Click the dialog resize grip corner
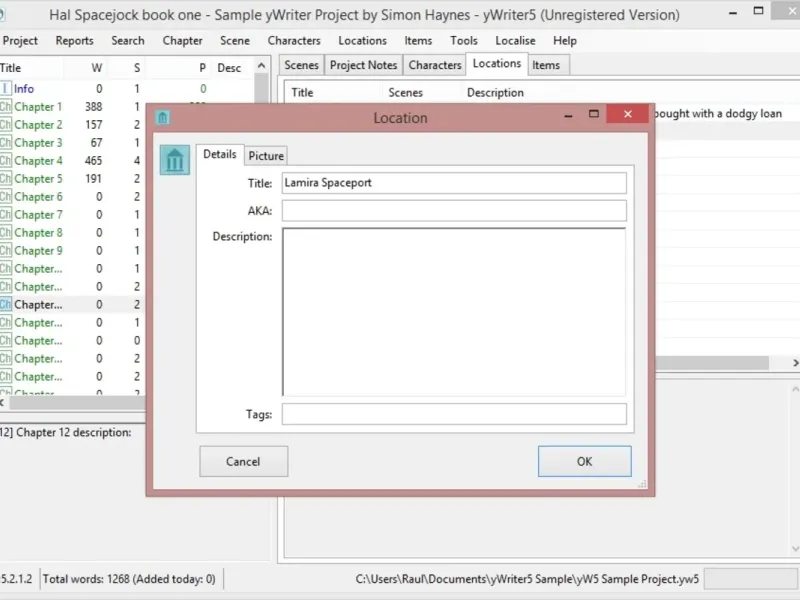Viewport: 800px width, 600px height. 642,484
